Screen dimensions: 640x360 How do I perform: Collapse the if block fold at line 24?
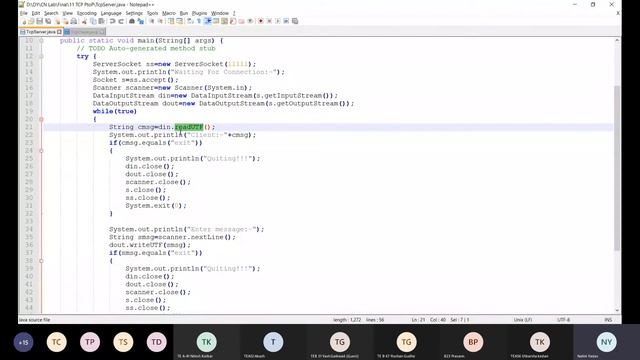41,151
